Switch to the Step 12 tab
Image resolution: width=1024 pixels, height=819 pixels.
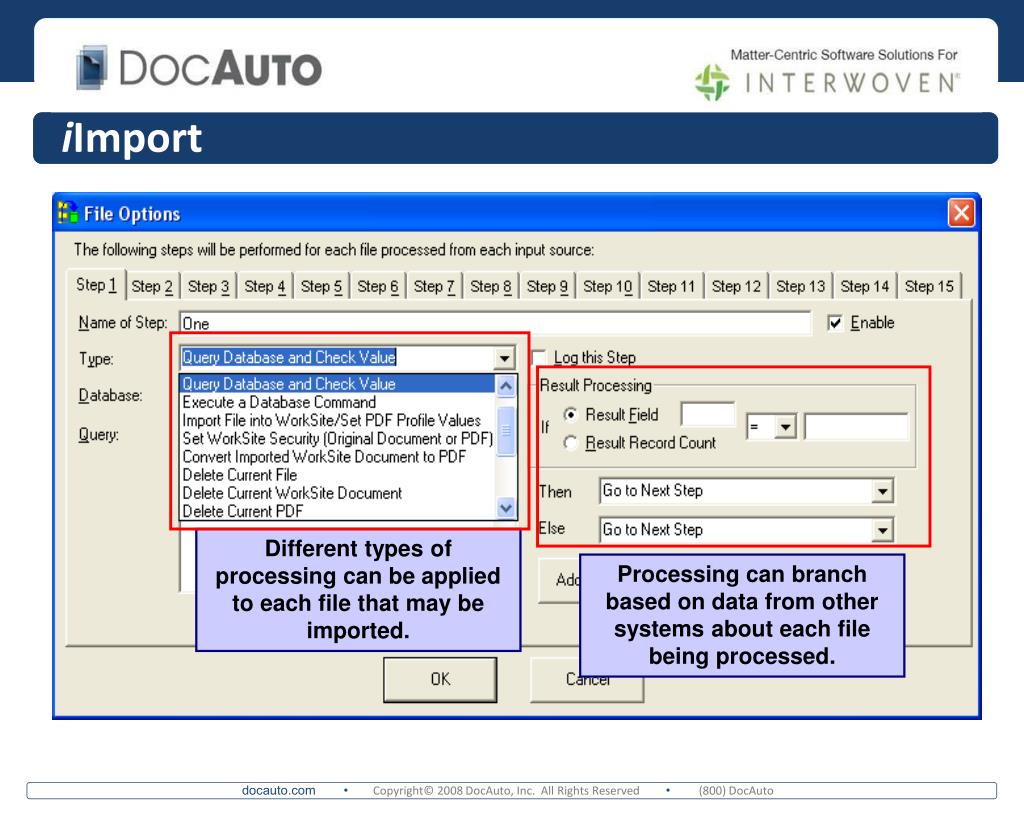point(736,286)
